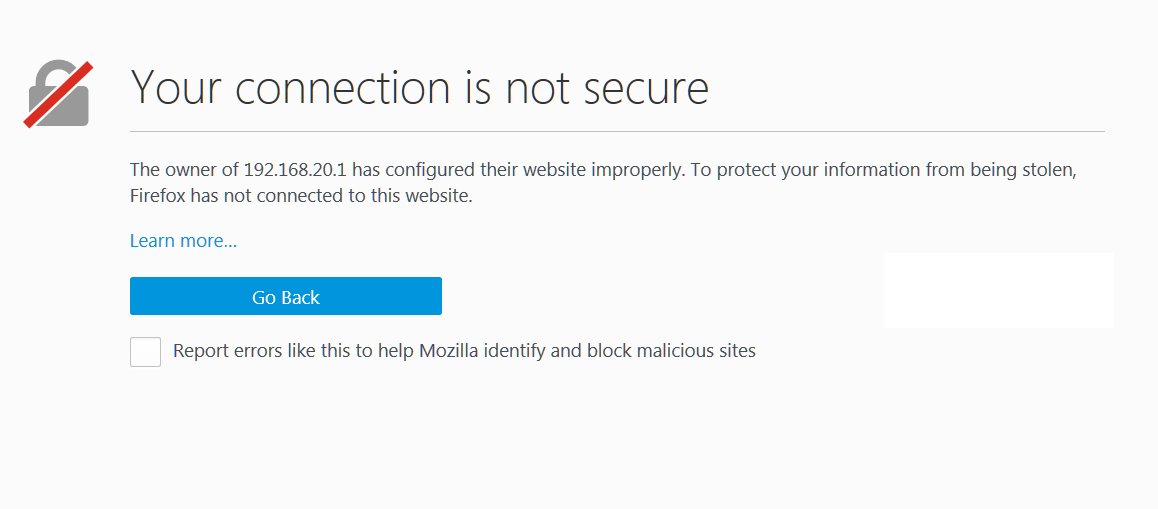Screen dimensions: 1158x509
Task: Click the word "Firefox" in the warning text
Action: tap(160, 196)
